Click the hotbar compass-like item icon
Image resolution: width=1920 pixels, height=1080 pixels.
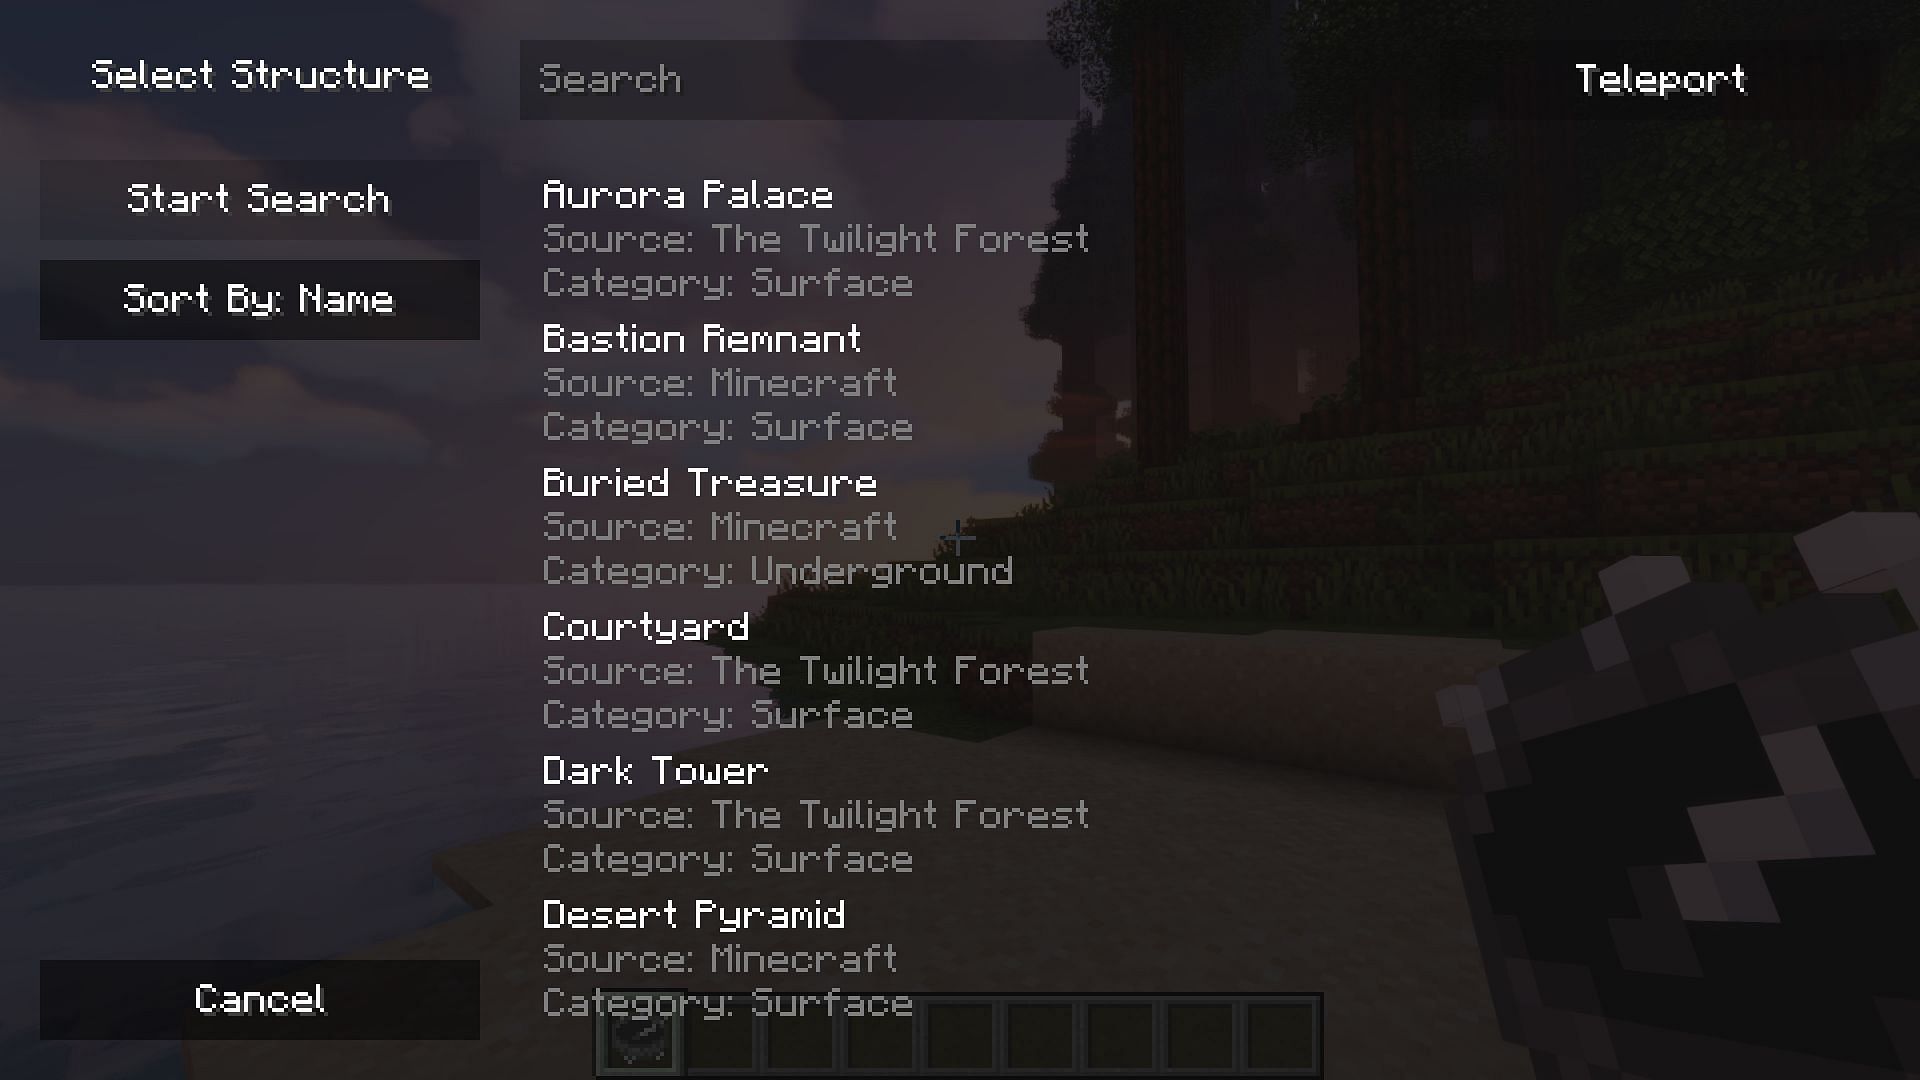638,1042
